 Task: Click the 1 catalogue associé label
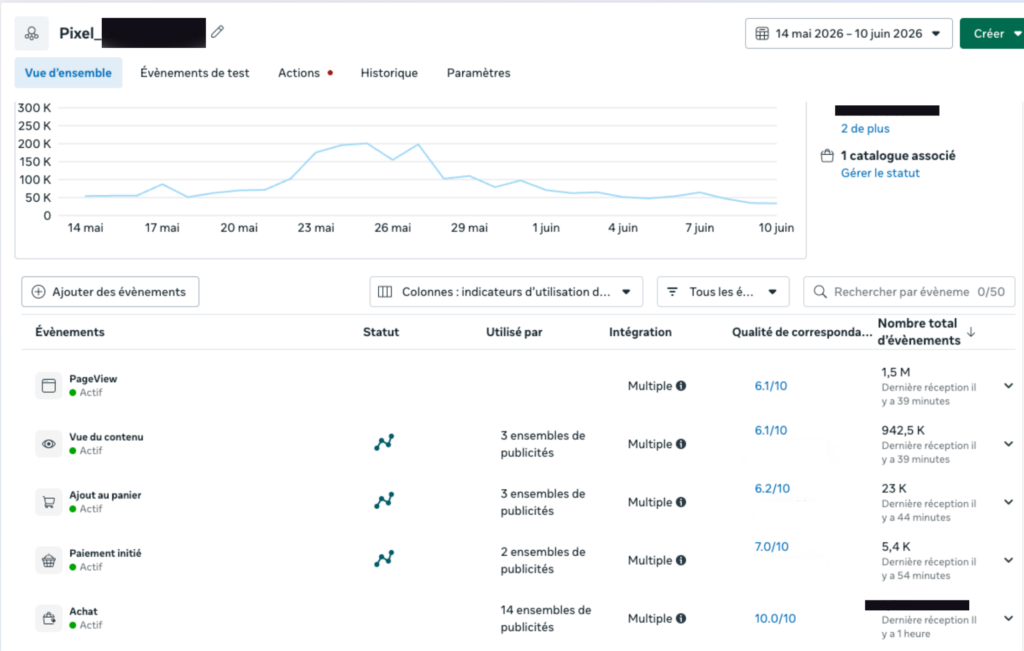pyautogui.click(x=898, y=155)
